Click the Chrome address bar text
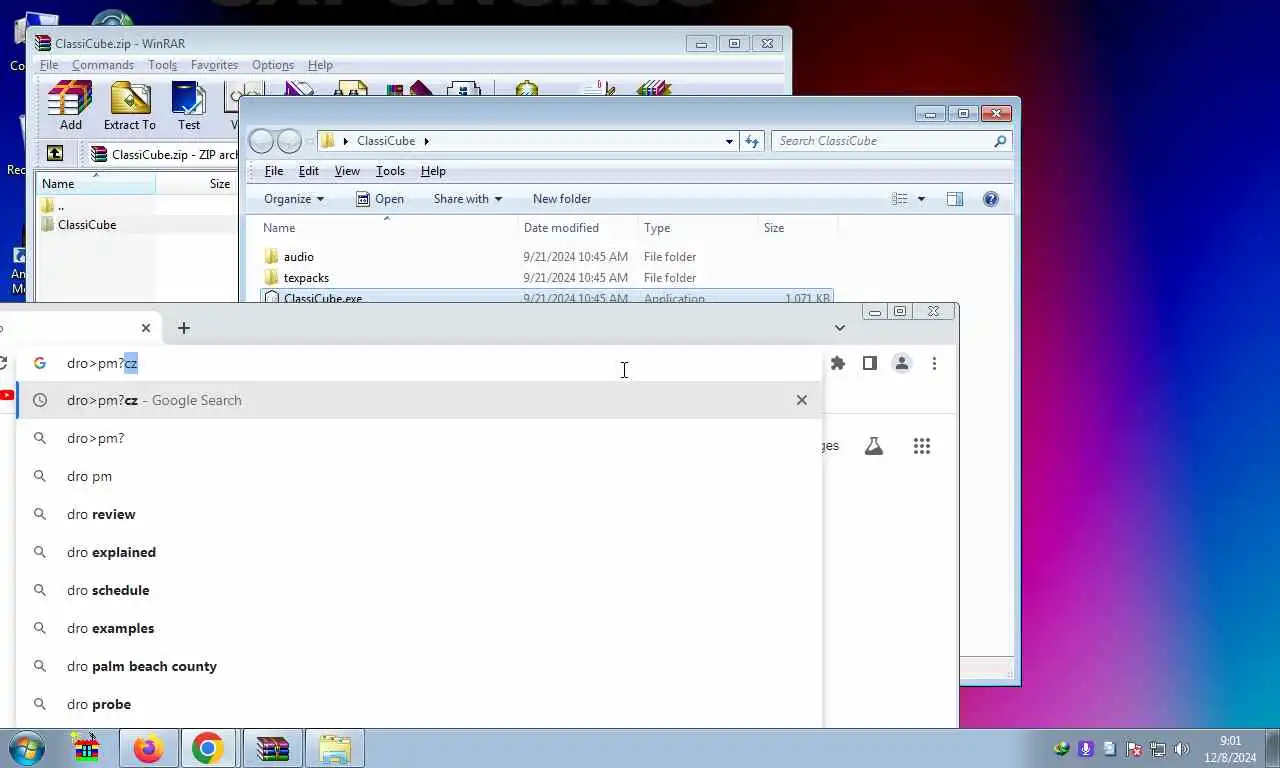The height and width of the screenshot is (768, 1280). [102, 363]
